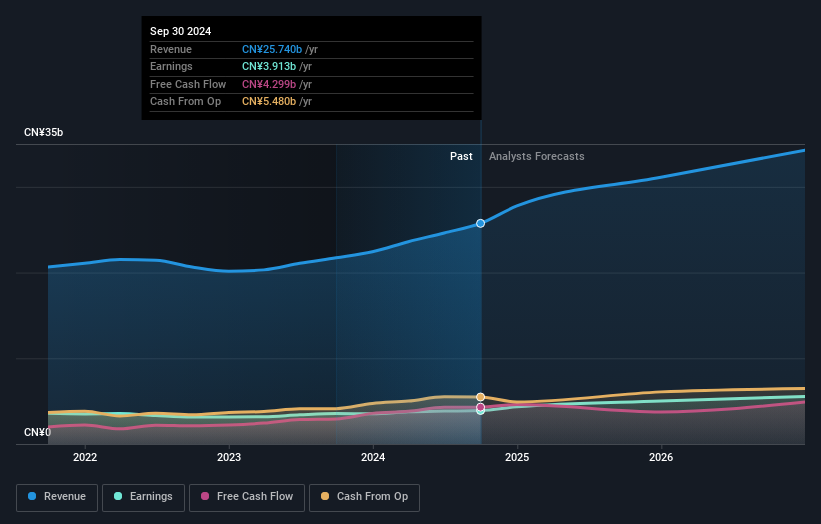Click the Free Cash Flow label in tooltip
Image resolution: width=821 pixels, height=524 pixels.
(x=188, y=84)
